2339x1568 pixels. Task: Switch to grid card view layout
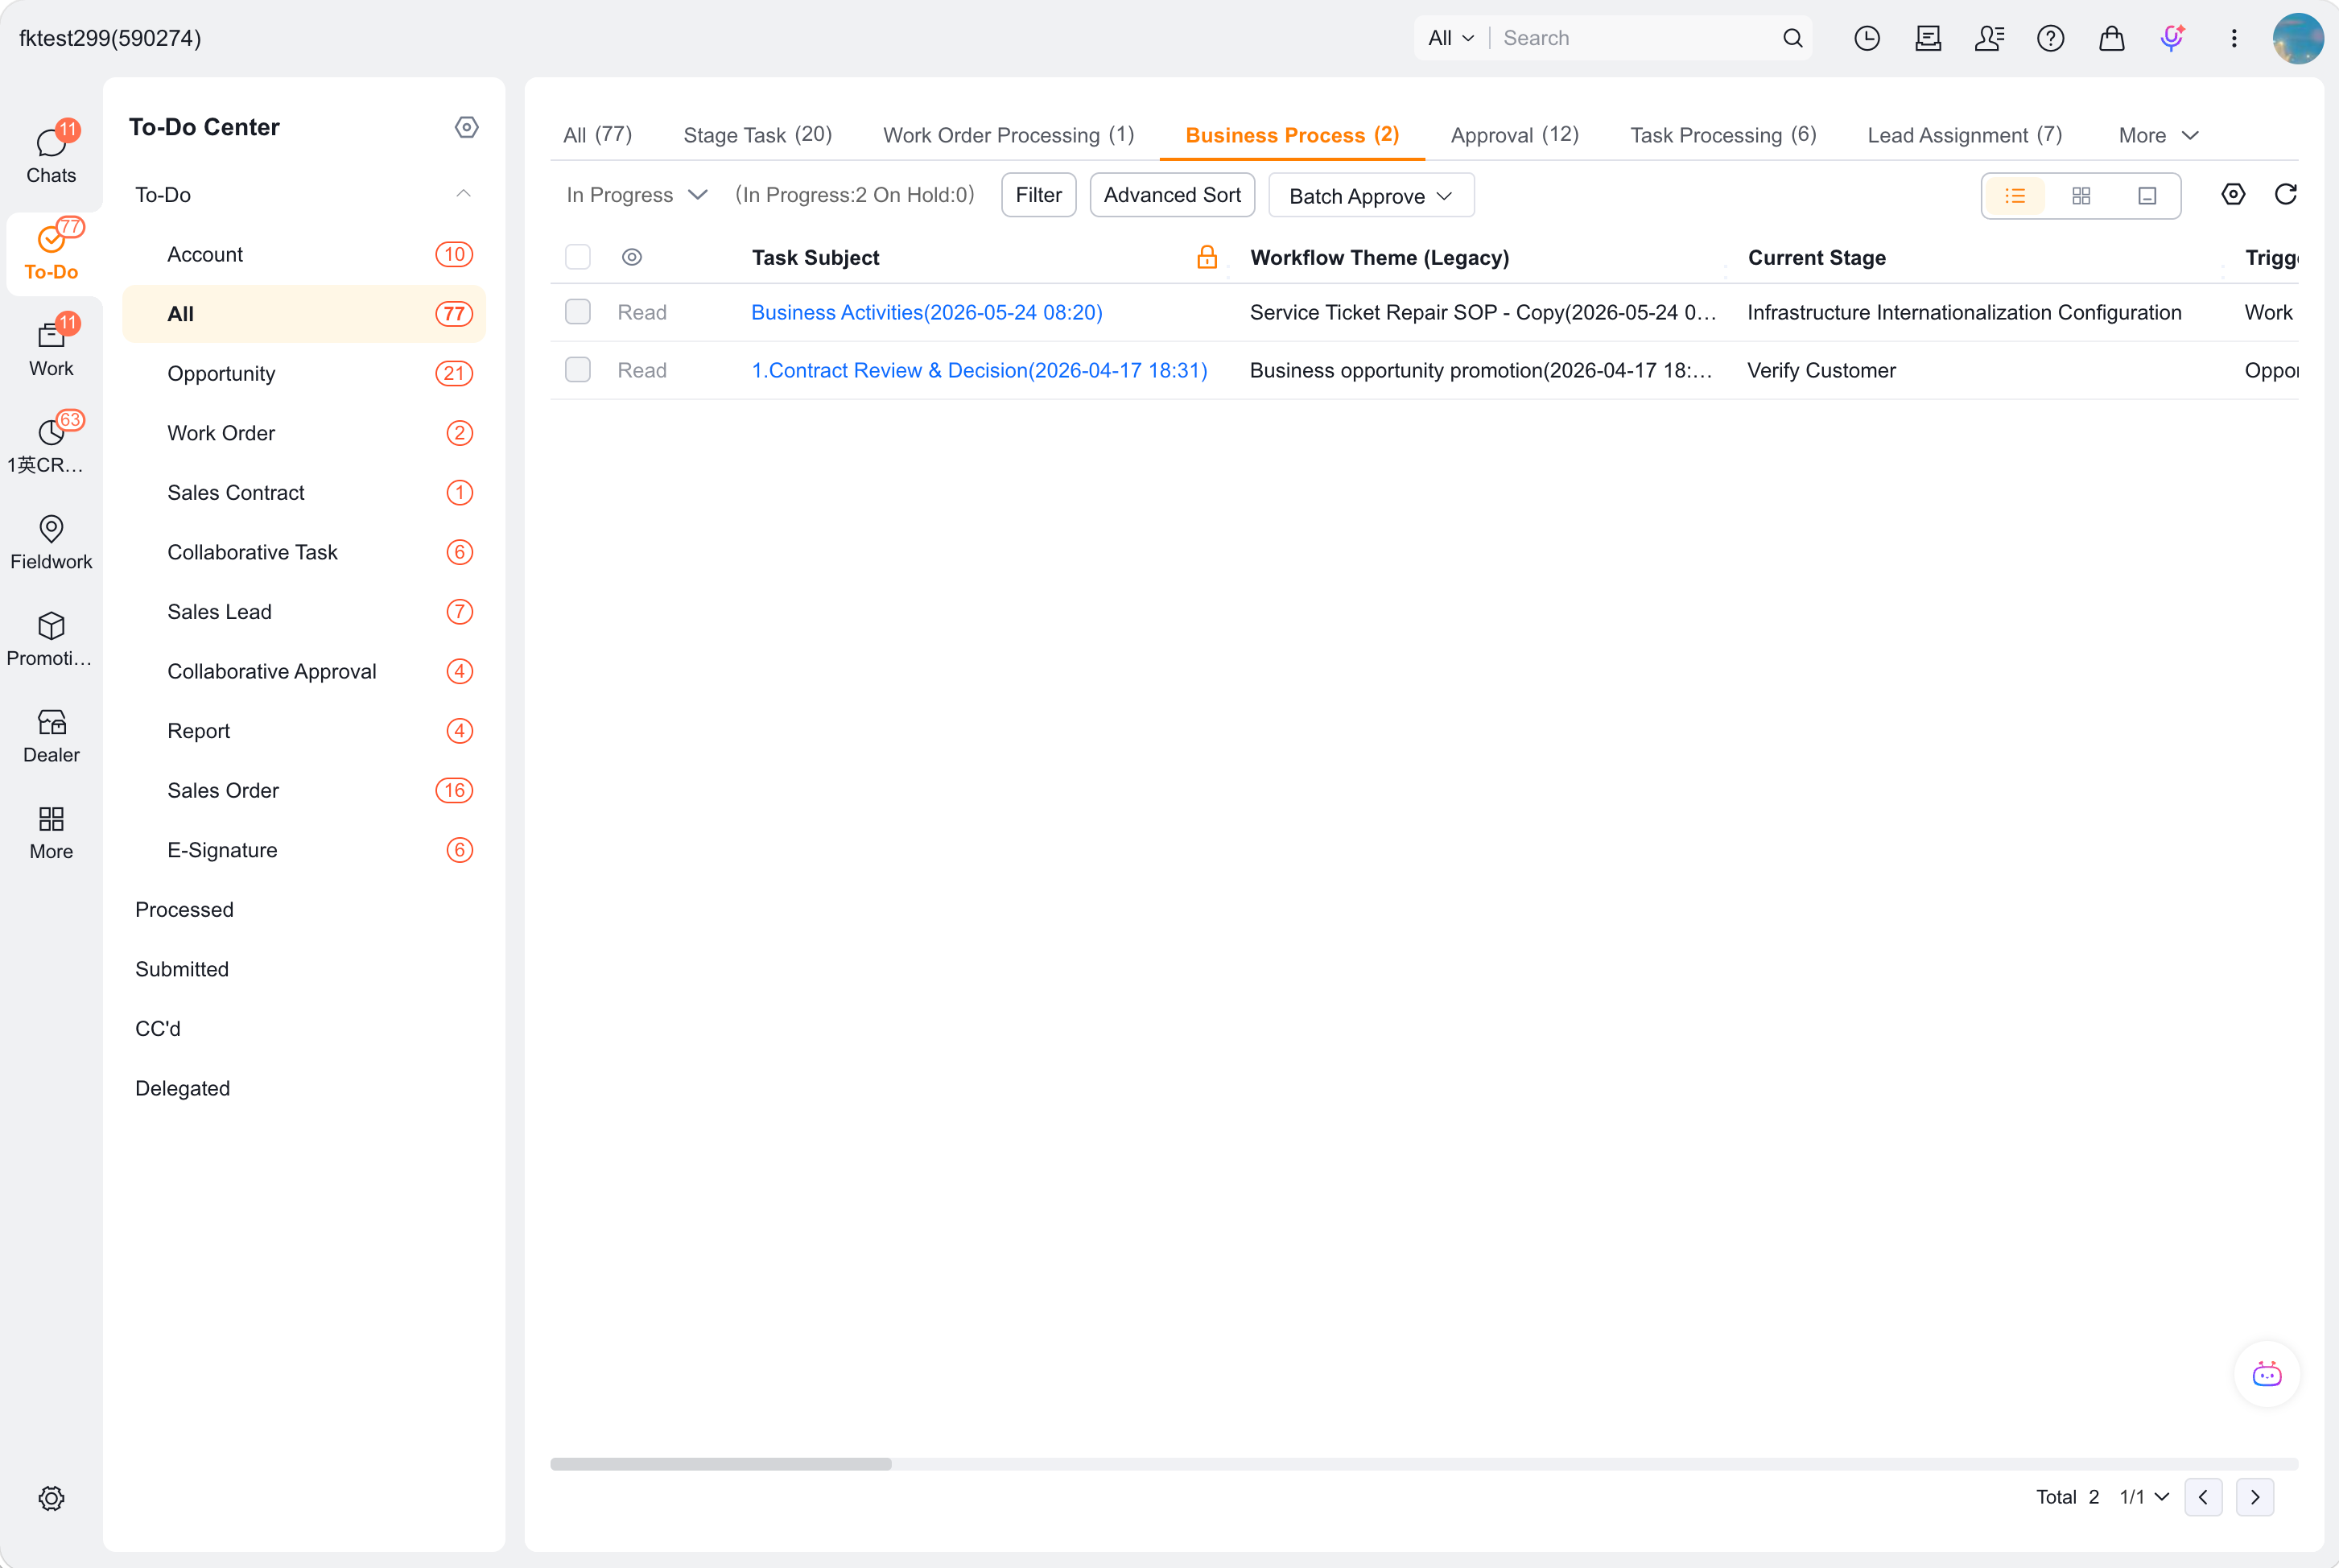(2080, 196)
